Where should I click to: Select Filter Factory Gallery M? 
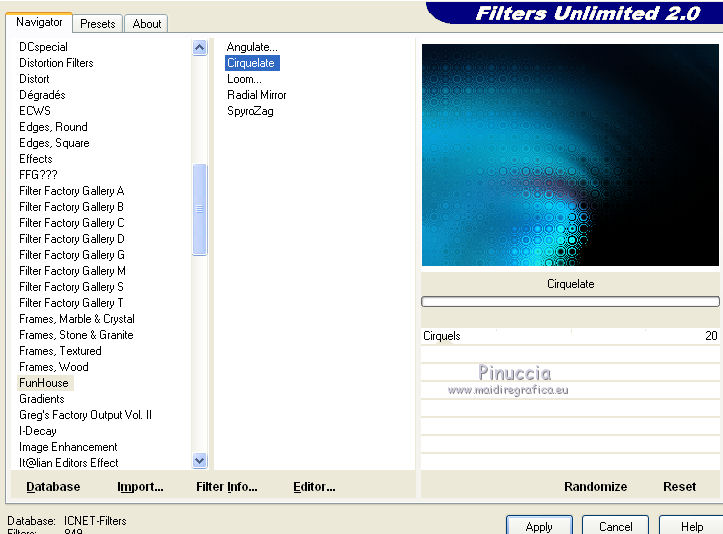(x=72, y=271)
